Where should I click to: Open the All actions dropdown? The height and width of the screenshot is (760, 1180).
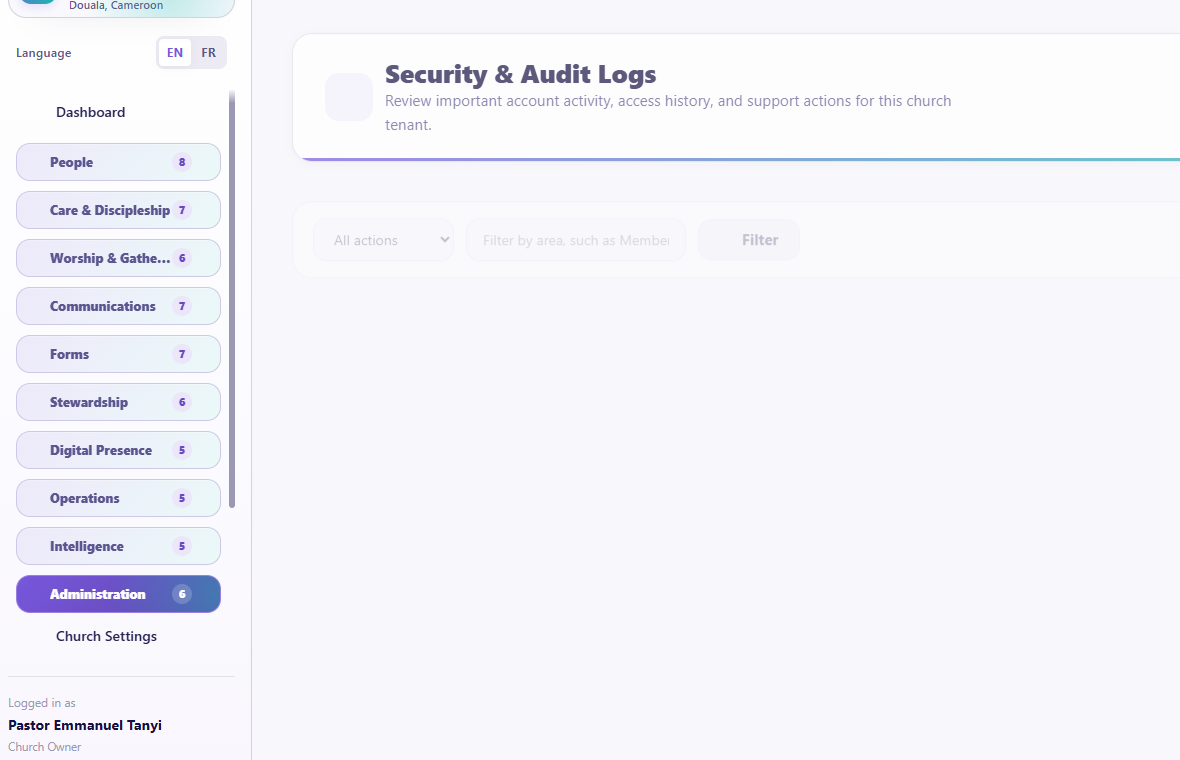(x=384, y=240)
